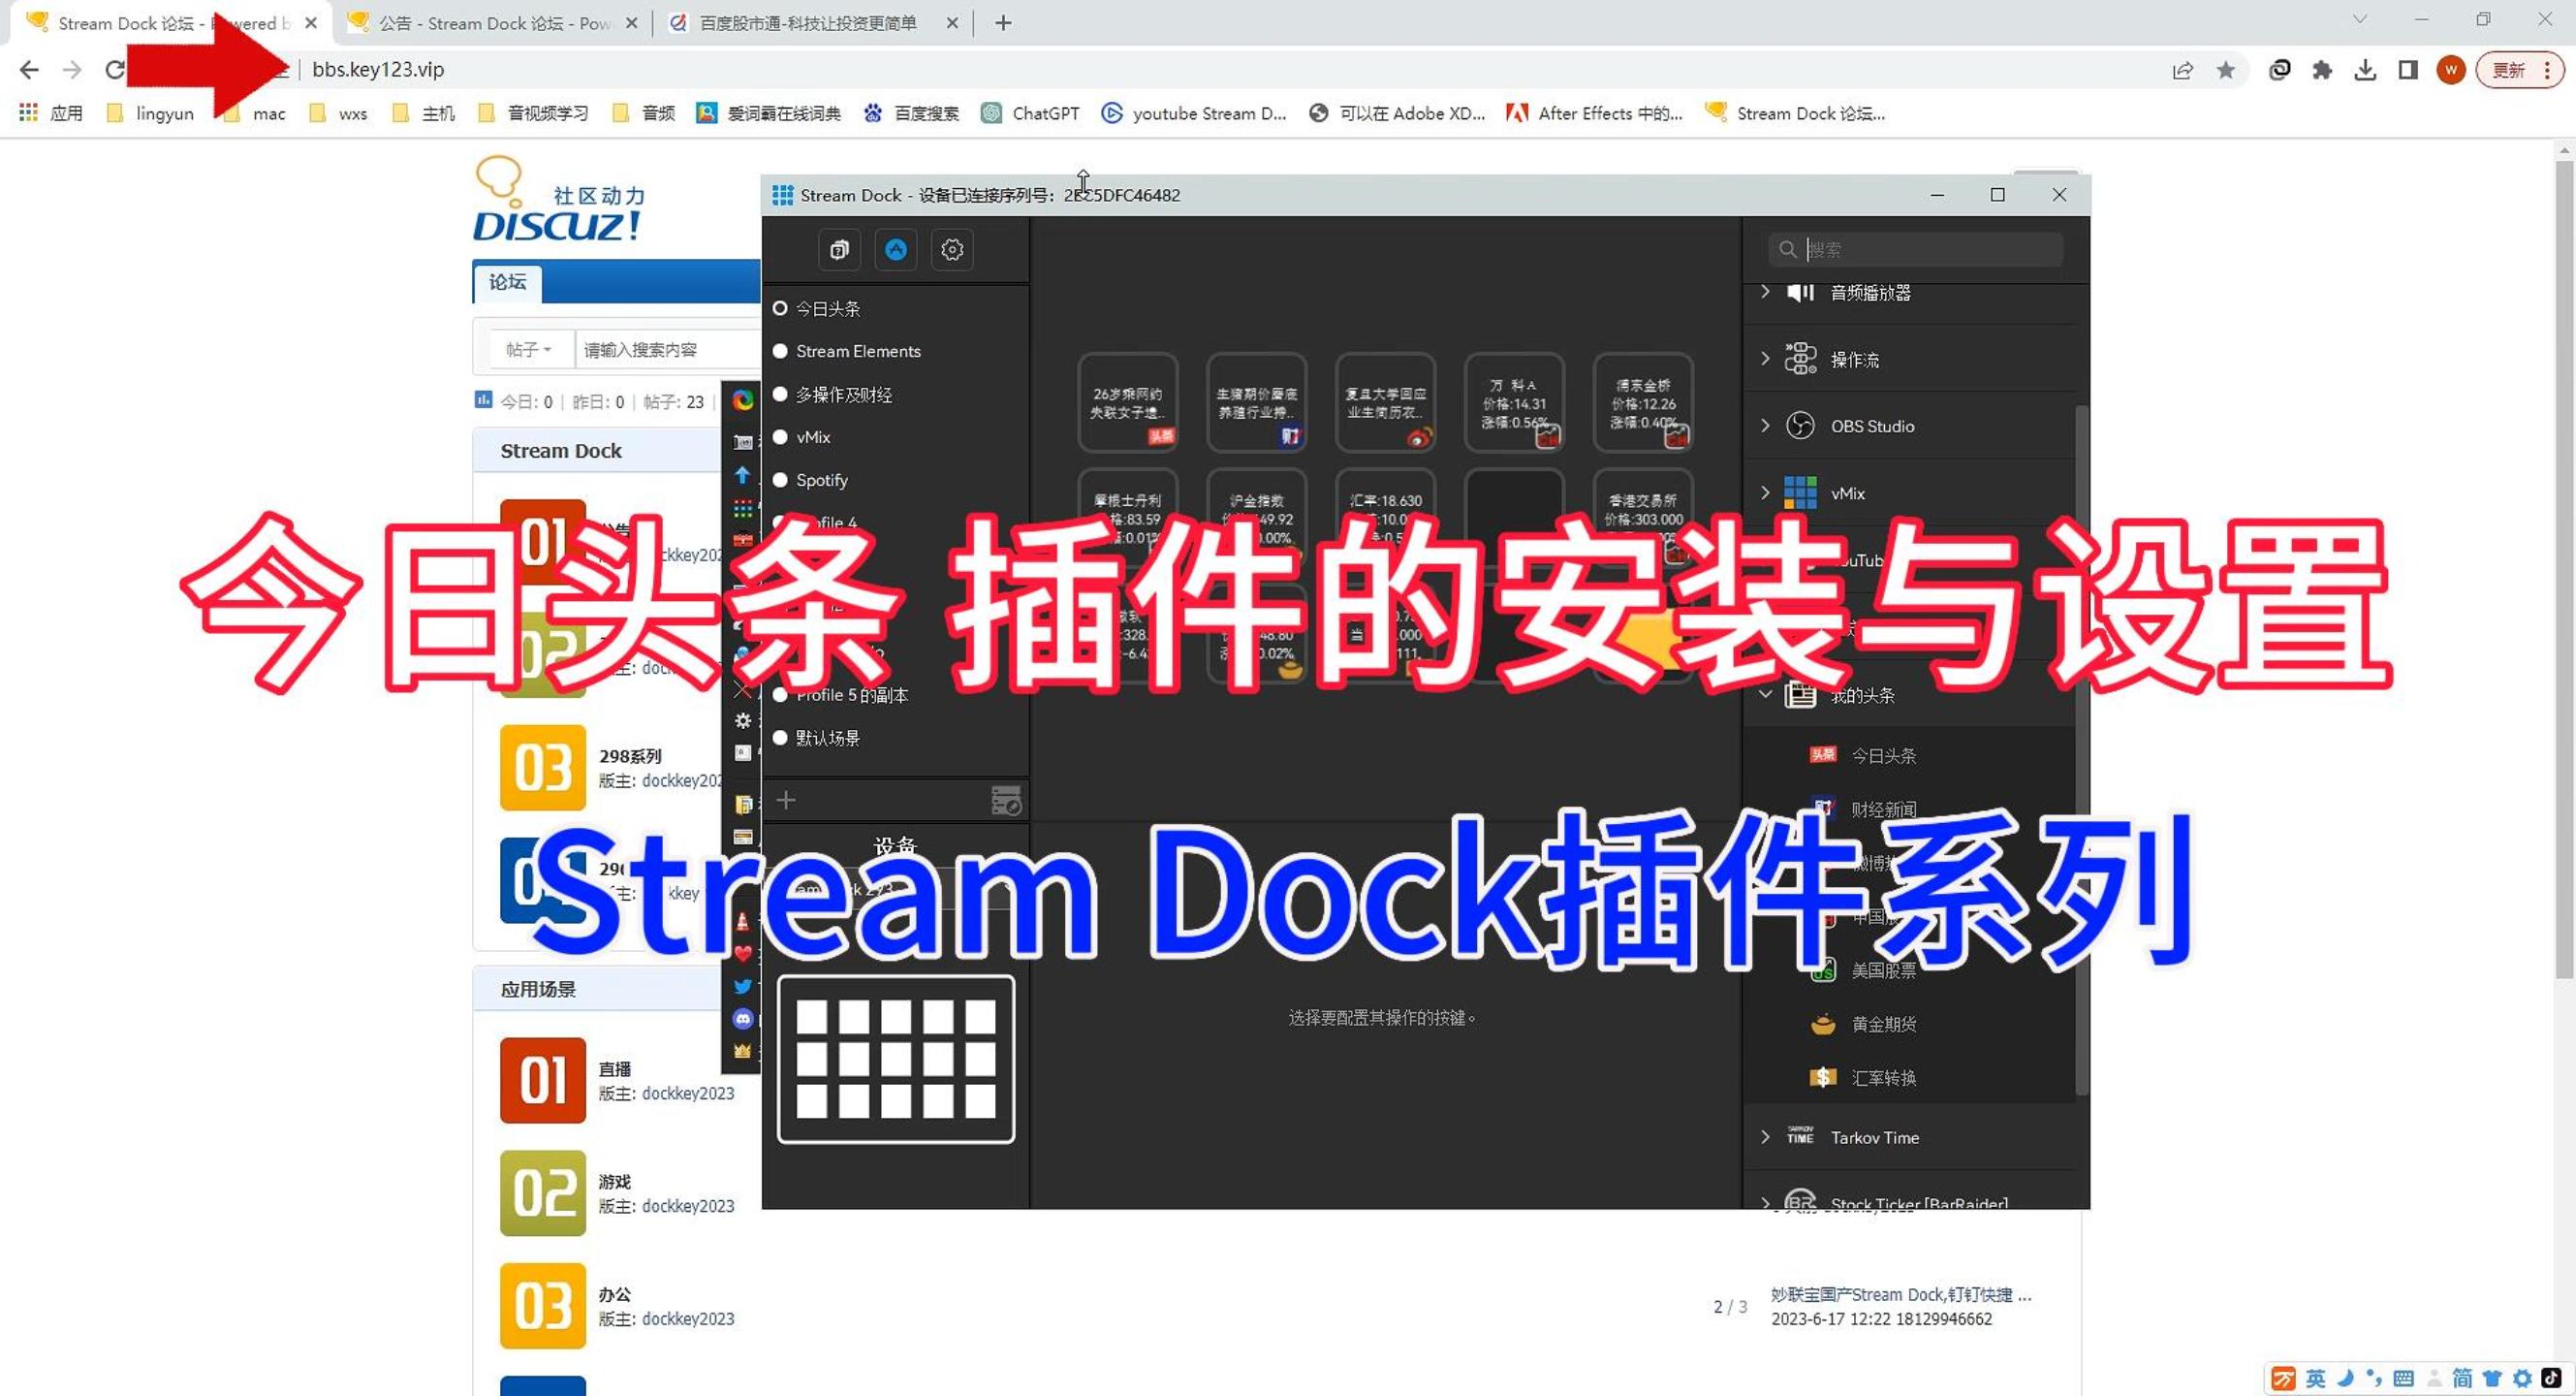2576x1396 pixels.
Task: Go back in Chrome
Action: [29, 70]
